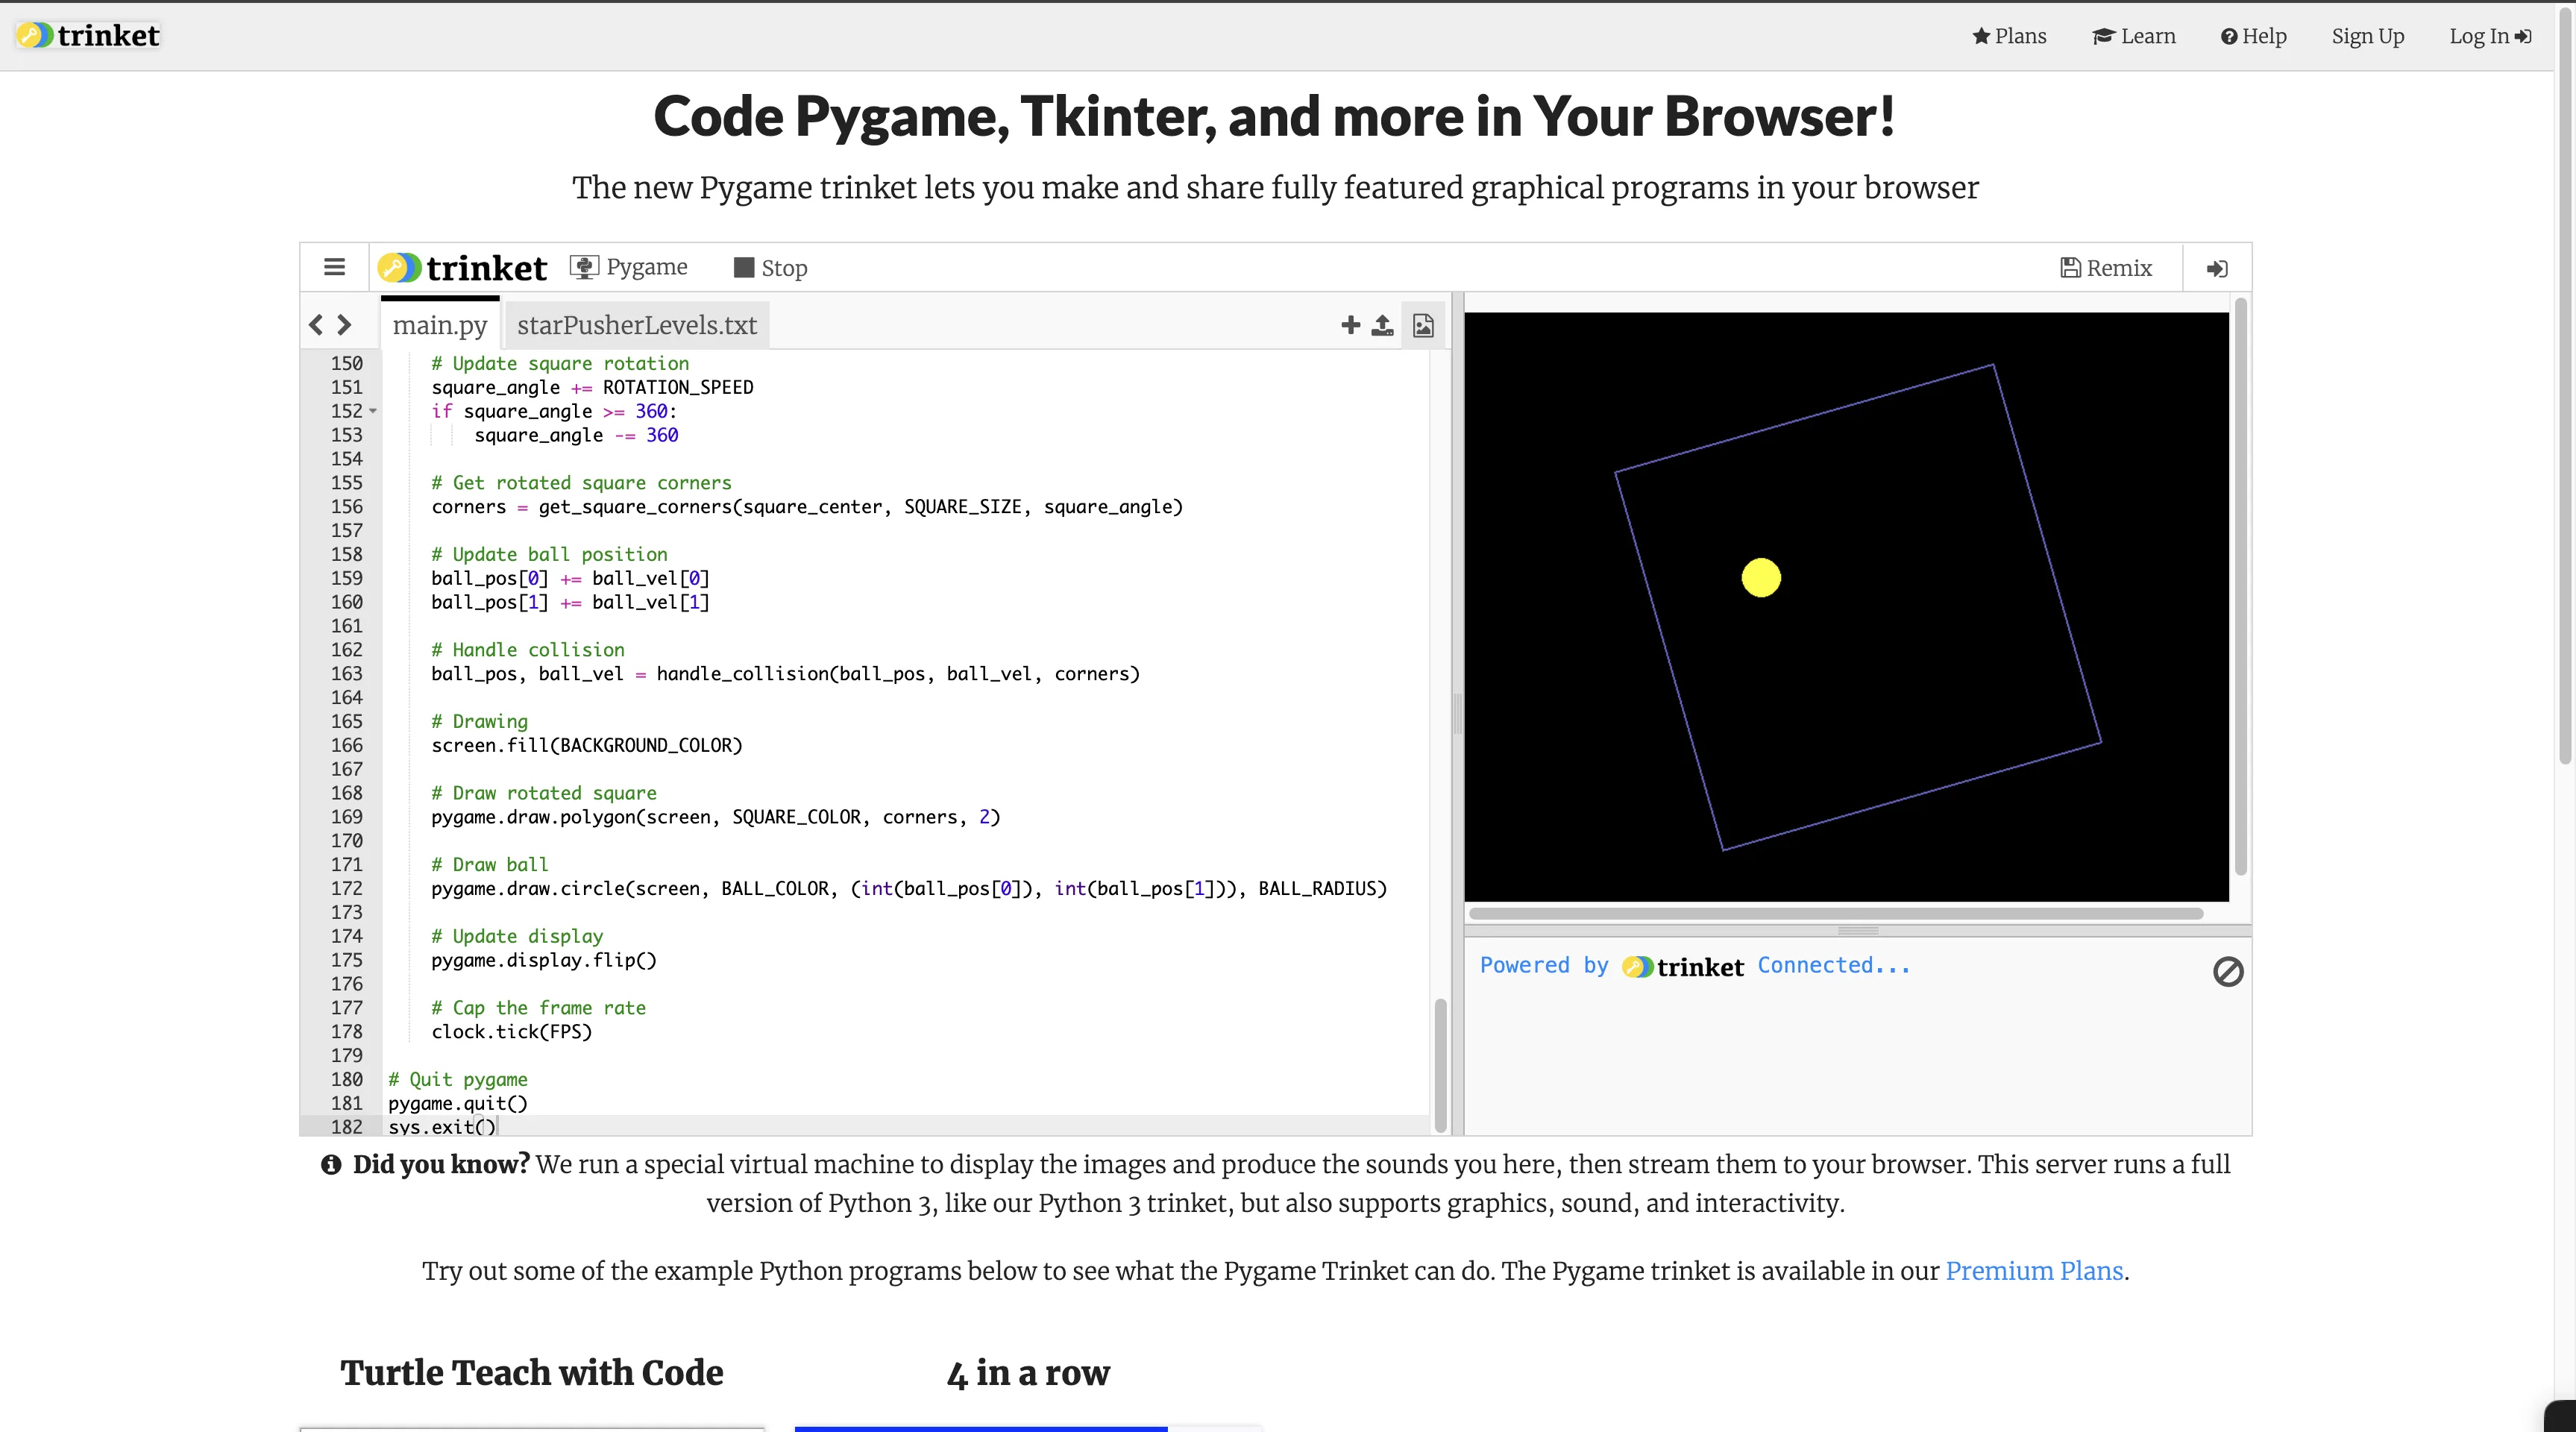Place the cursor on 'sys.exit()' line
This screenshot has height=1432, width=2576.
coord(442,1126)
